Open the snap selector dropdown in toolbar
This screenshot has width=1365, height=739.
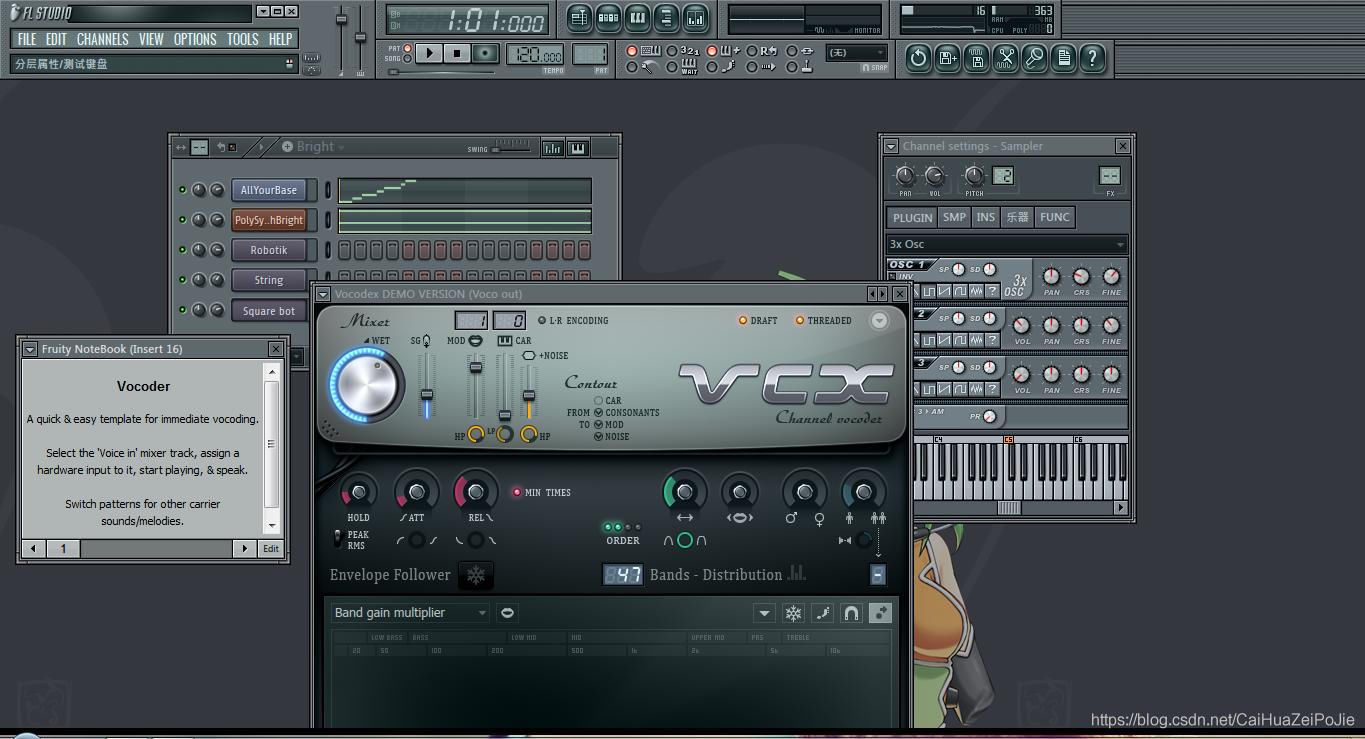click(x=857, y=53)
